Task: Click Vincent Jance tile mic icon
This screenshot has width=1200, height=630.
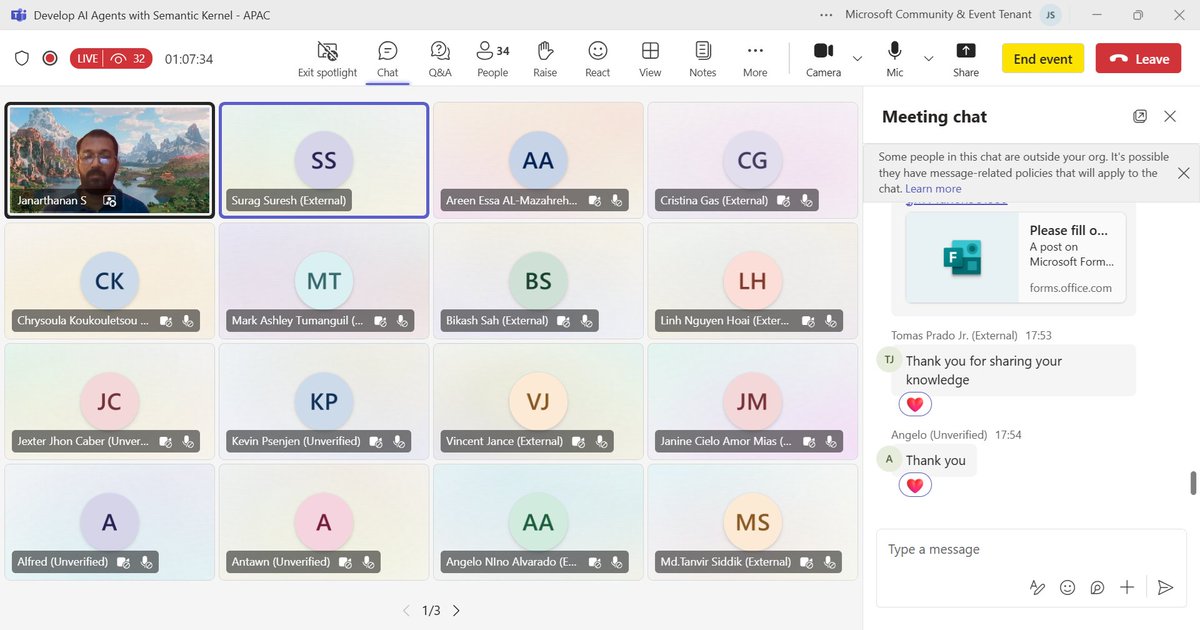Action: click(x=601, y=441)
